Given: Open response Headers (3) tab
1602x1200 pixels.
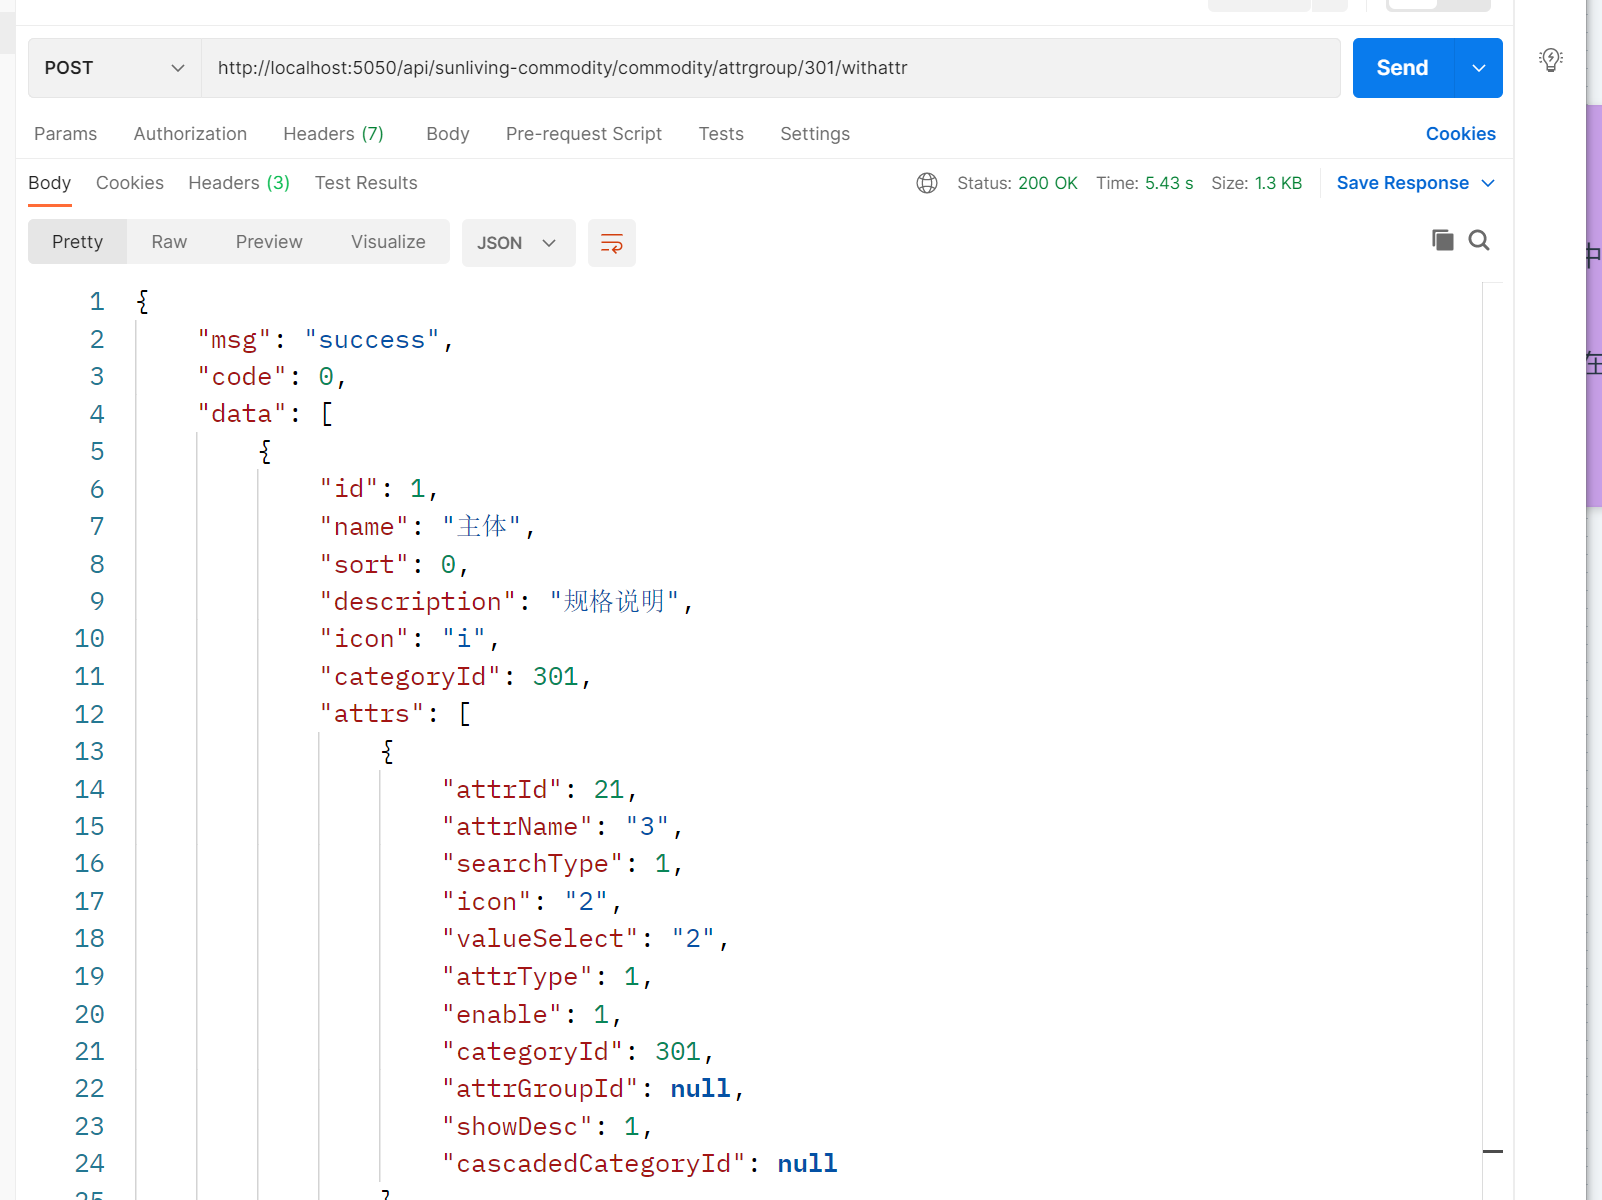Looking at the screenshot, I should [239, 183].
